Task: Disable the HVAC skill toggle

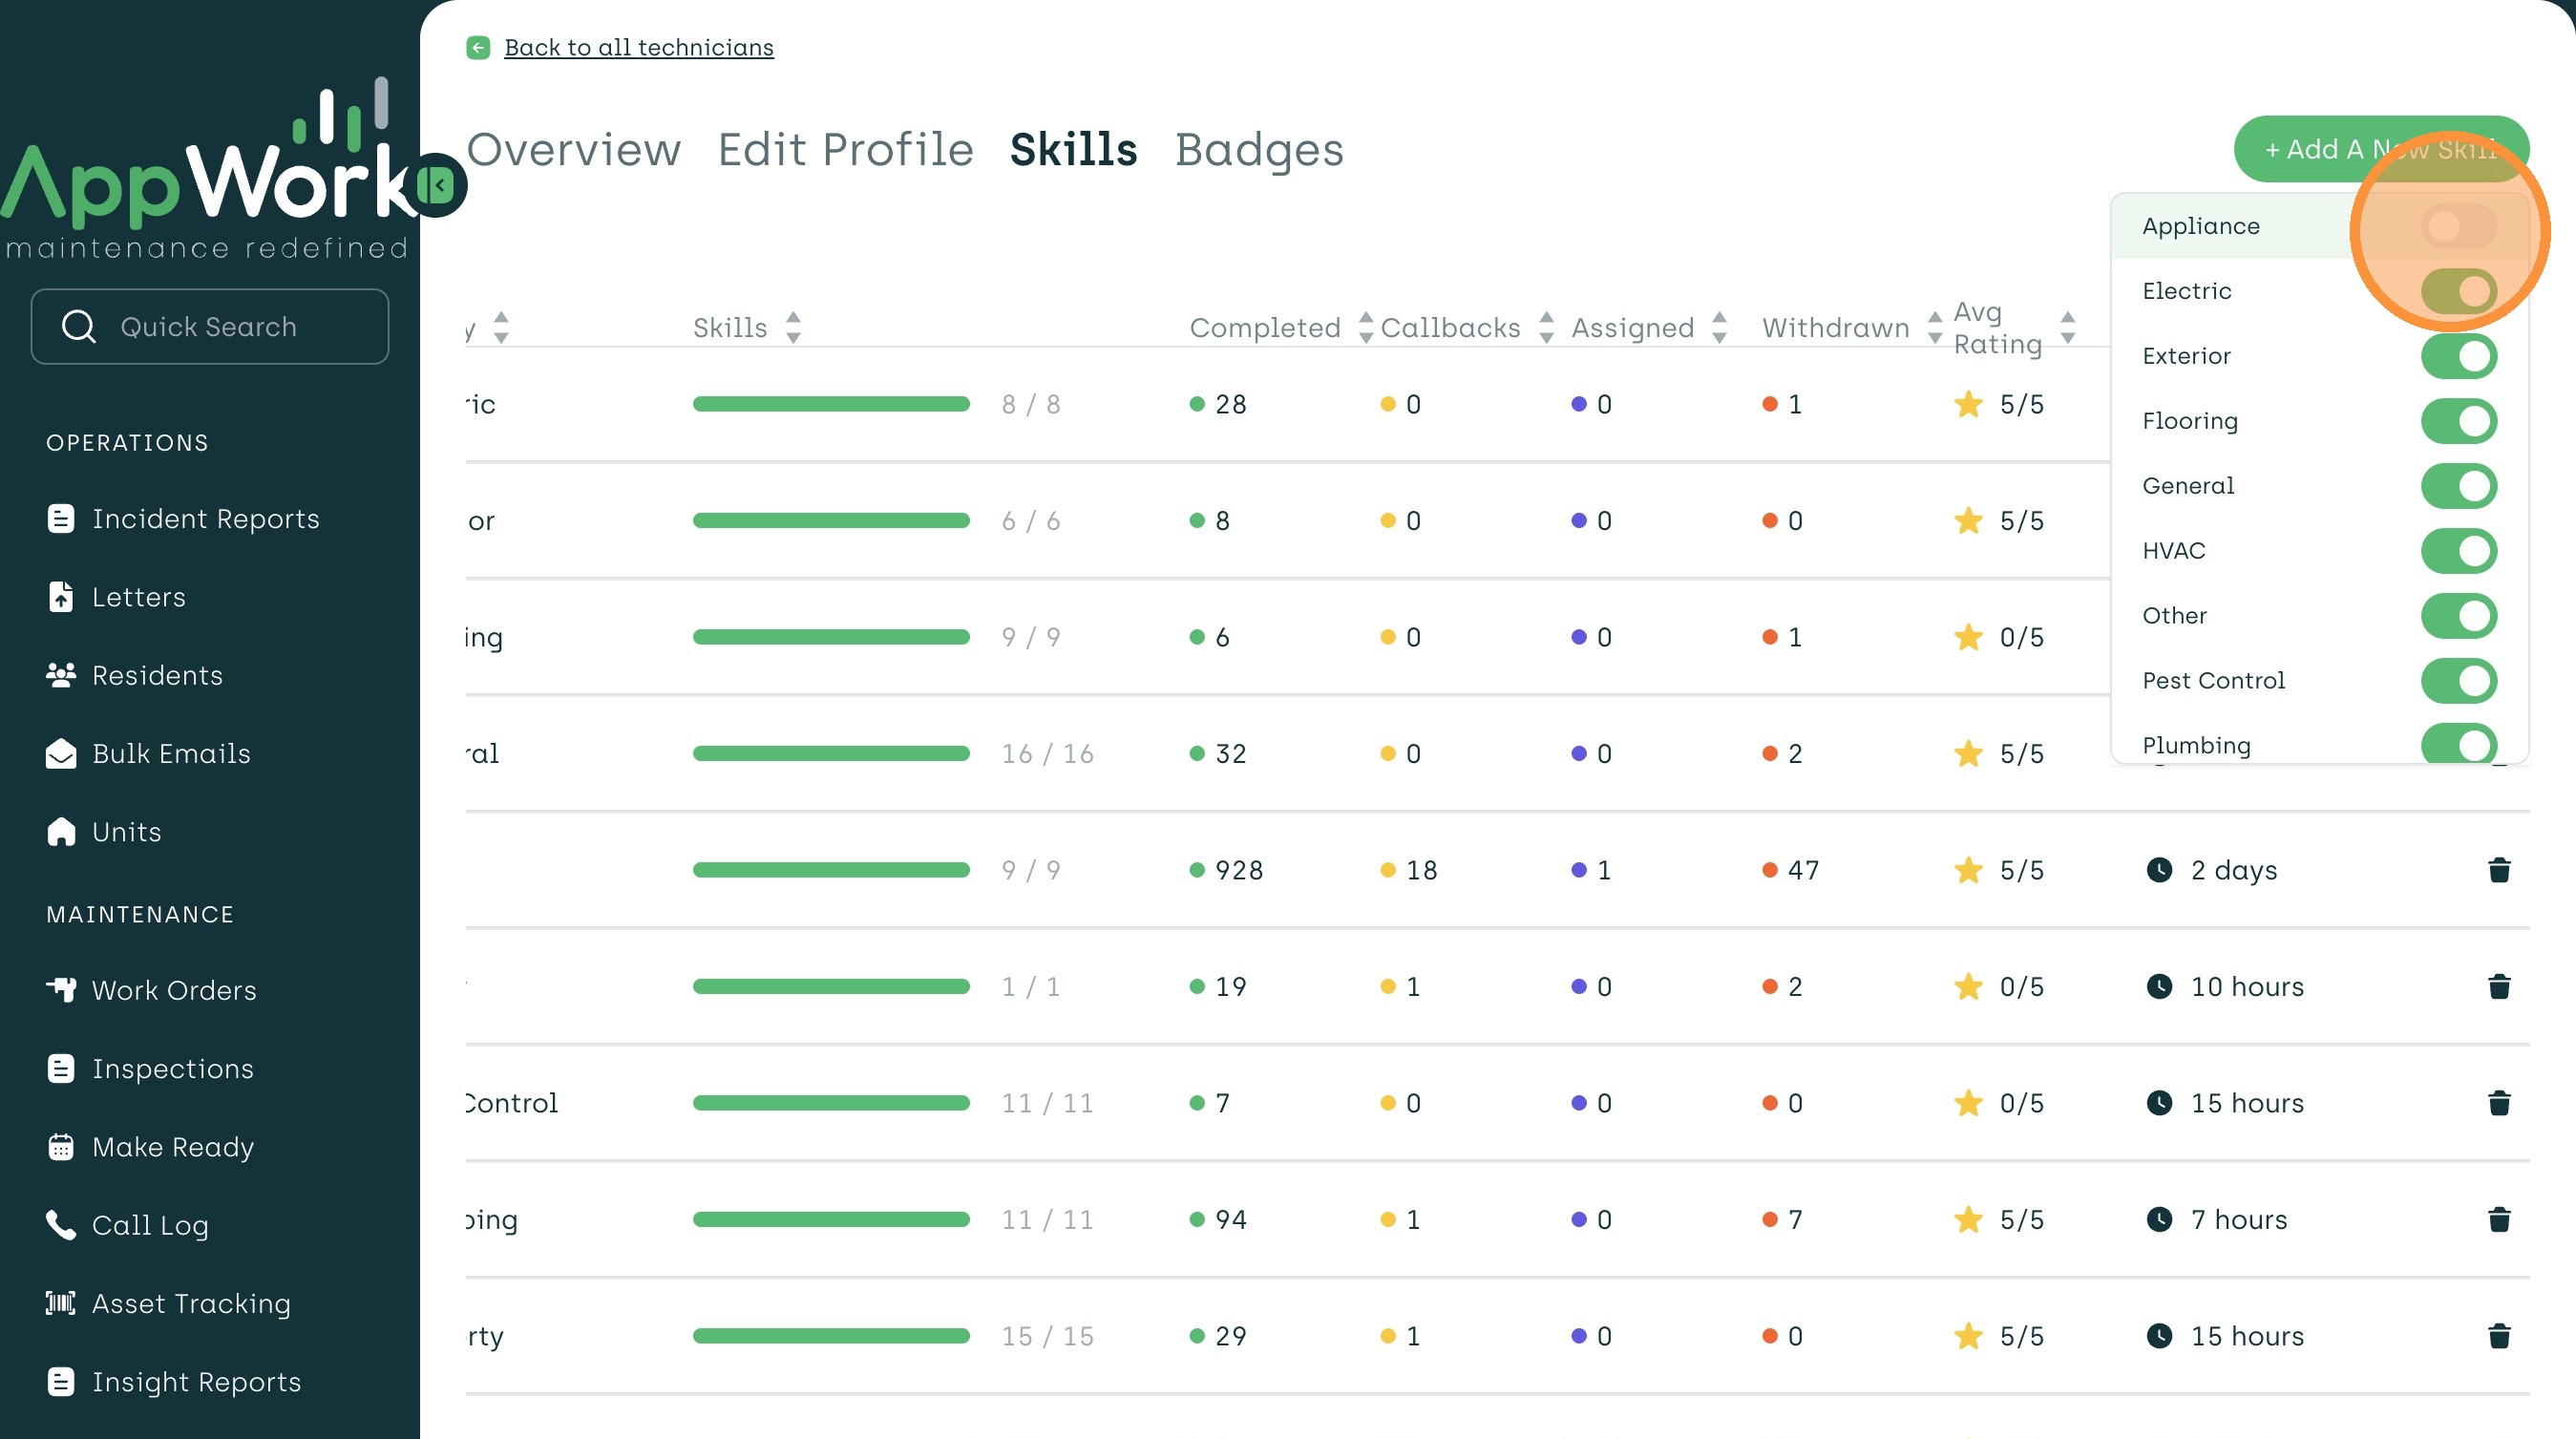Action: pos(2458,551)
